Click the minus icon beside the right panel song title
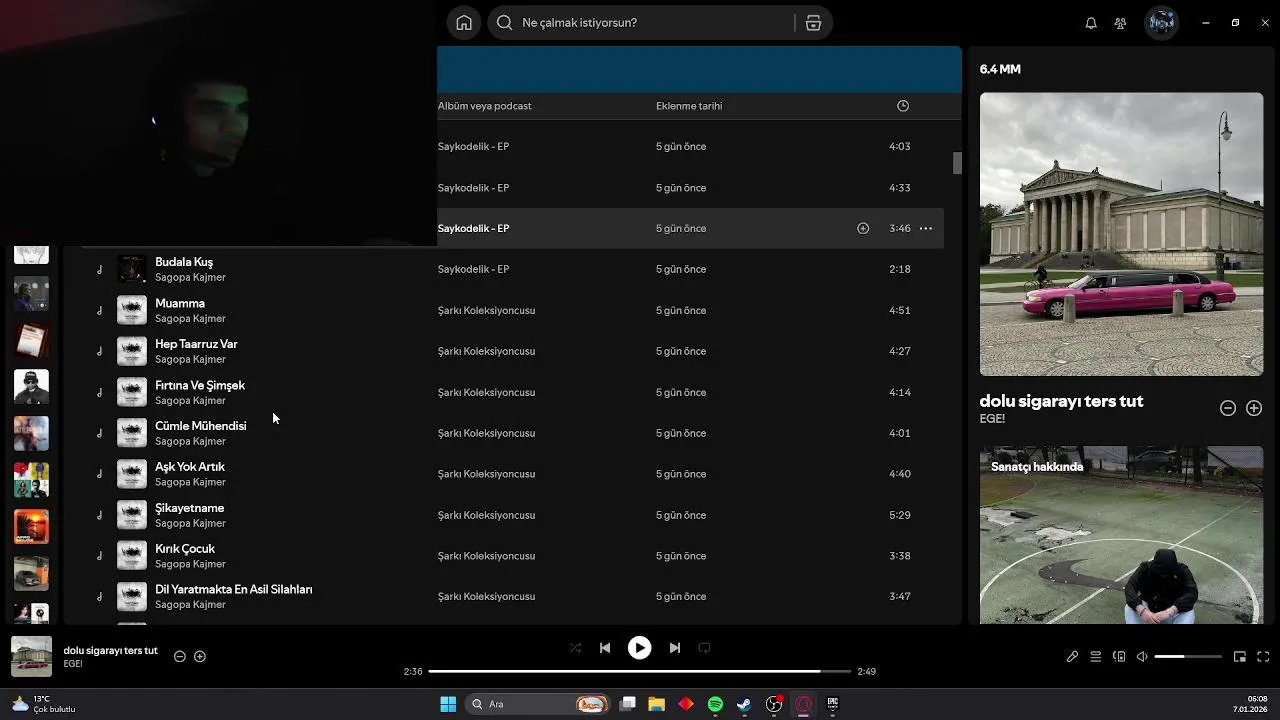The width and height of the screenshot is (1280, 720). pyautogui.click(x=1228, y=408)
